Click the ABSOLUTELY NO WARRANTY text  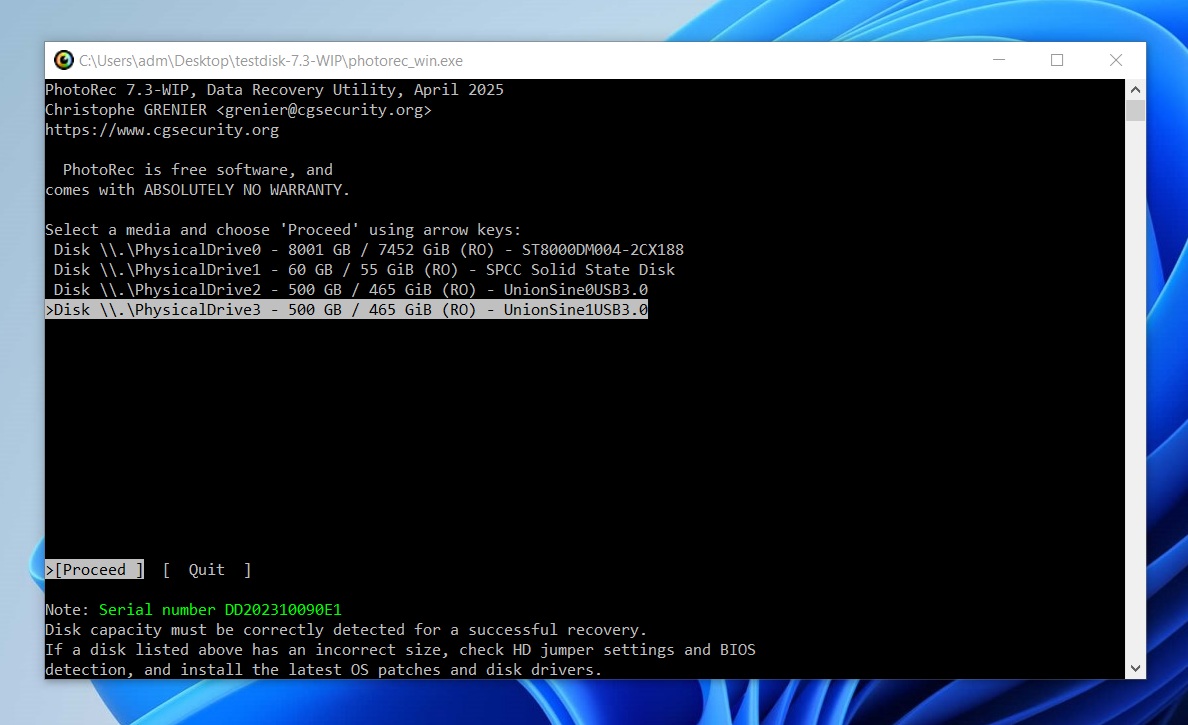(247, 190)
